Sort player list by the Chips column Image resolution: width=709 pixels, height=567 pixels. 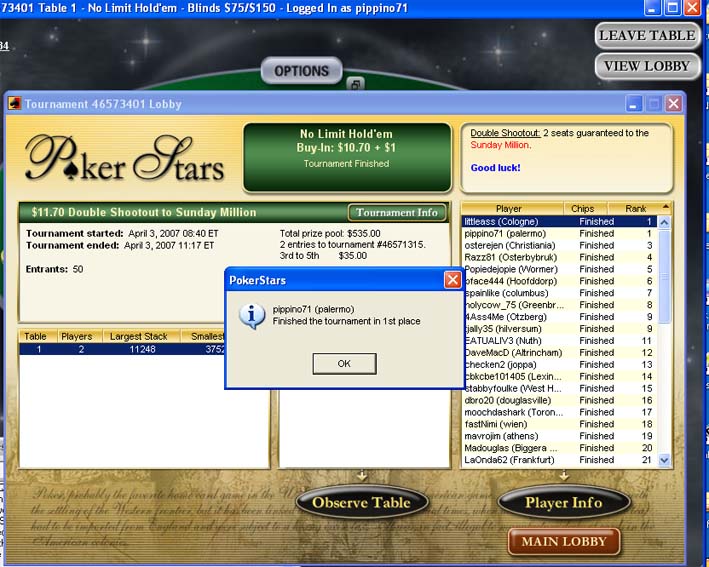585,208
